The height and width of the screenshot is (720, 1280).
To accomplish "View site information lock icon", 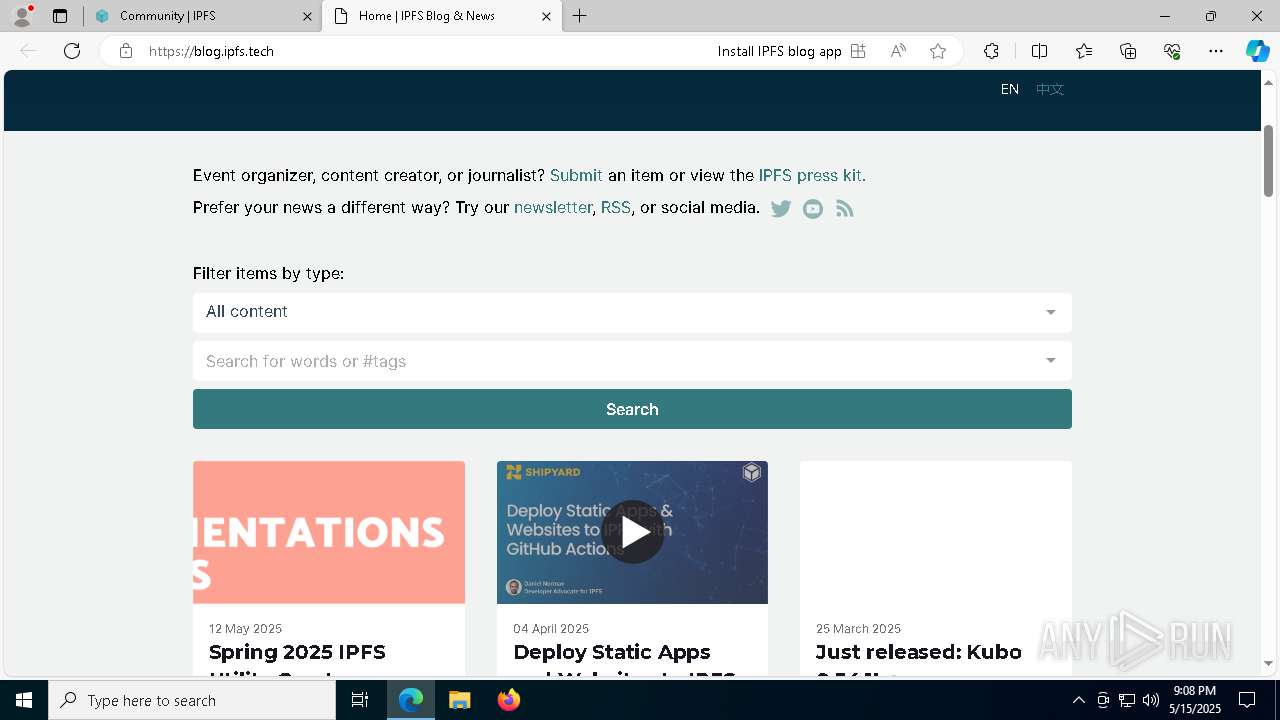I will [126, 51].
